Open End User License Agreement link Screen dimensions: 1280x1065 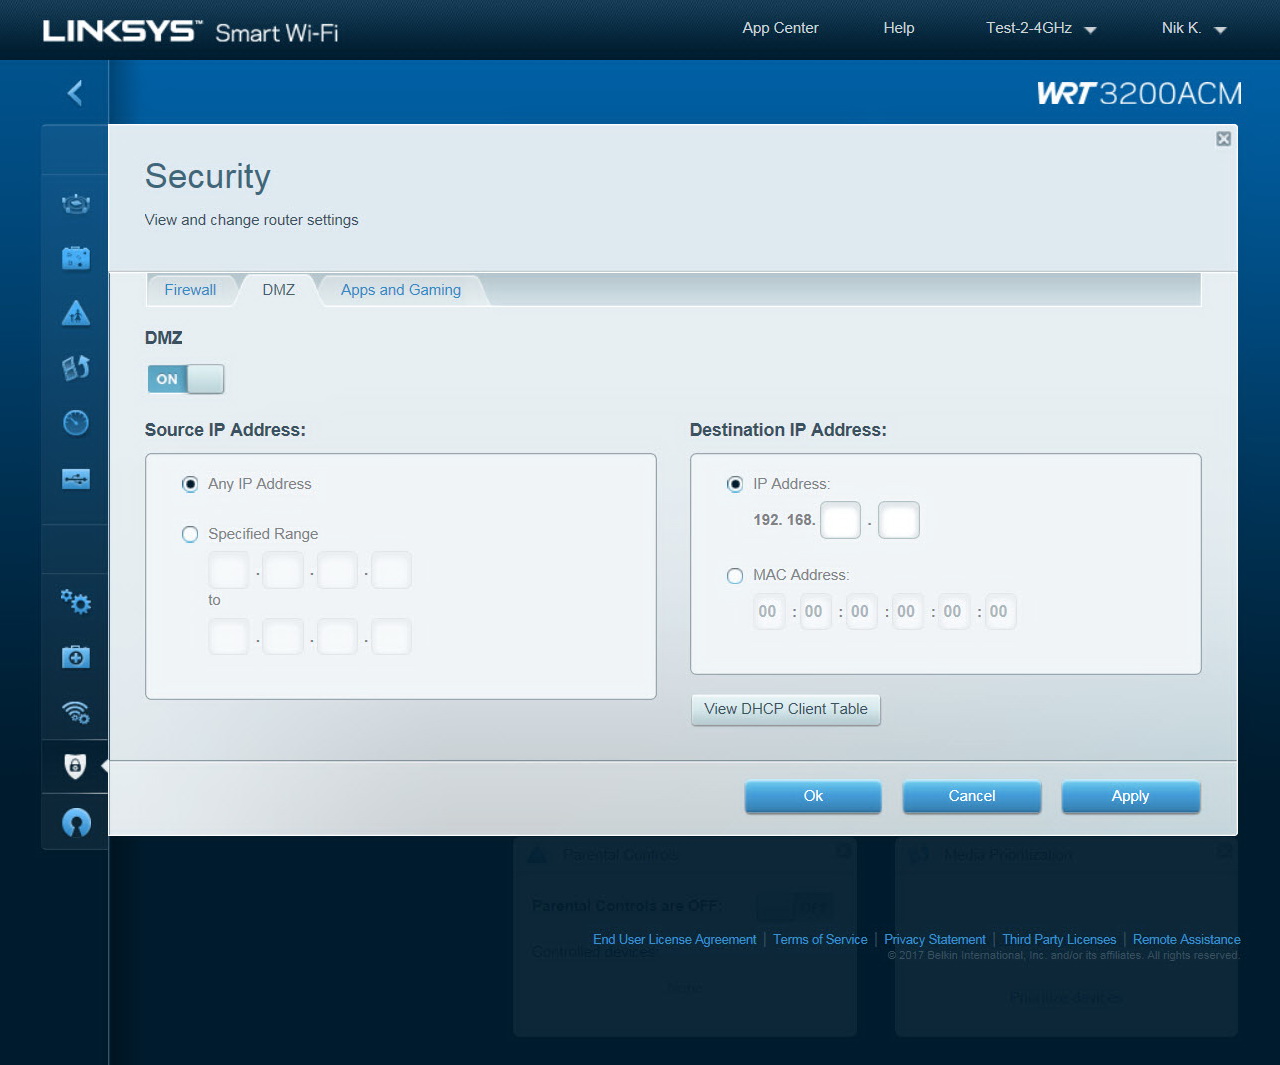click(674, 939)
